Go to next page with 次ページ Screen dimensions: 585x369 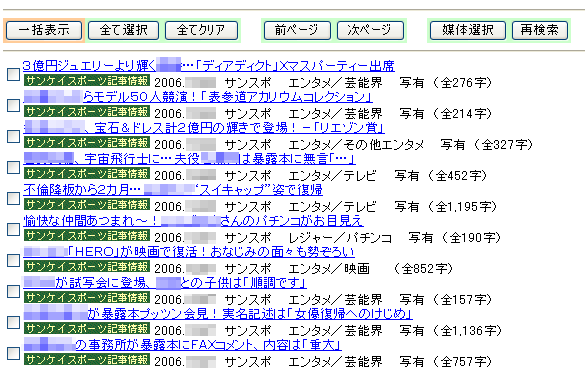coord(370,30)
